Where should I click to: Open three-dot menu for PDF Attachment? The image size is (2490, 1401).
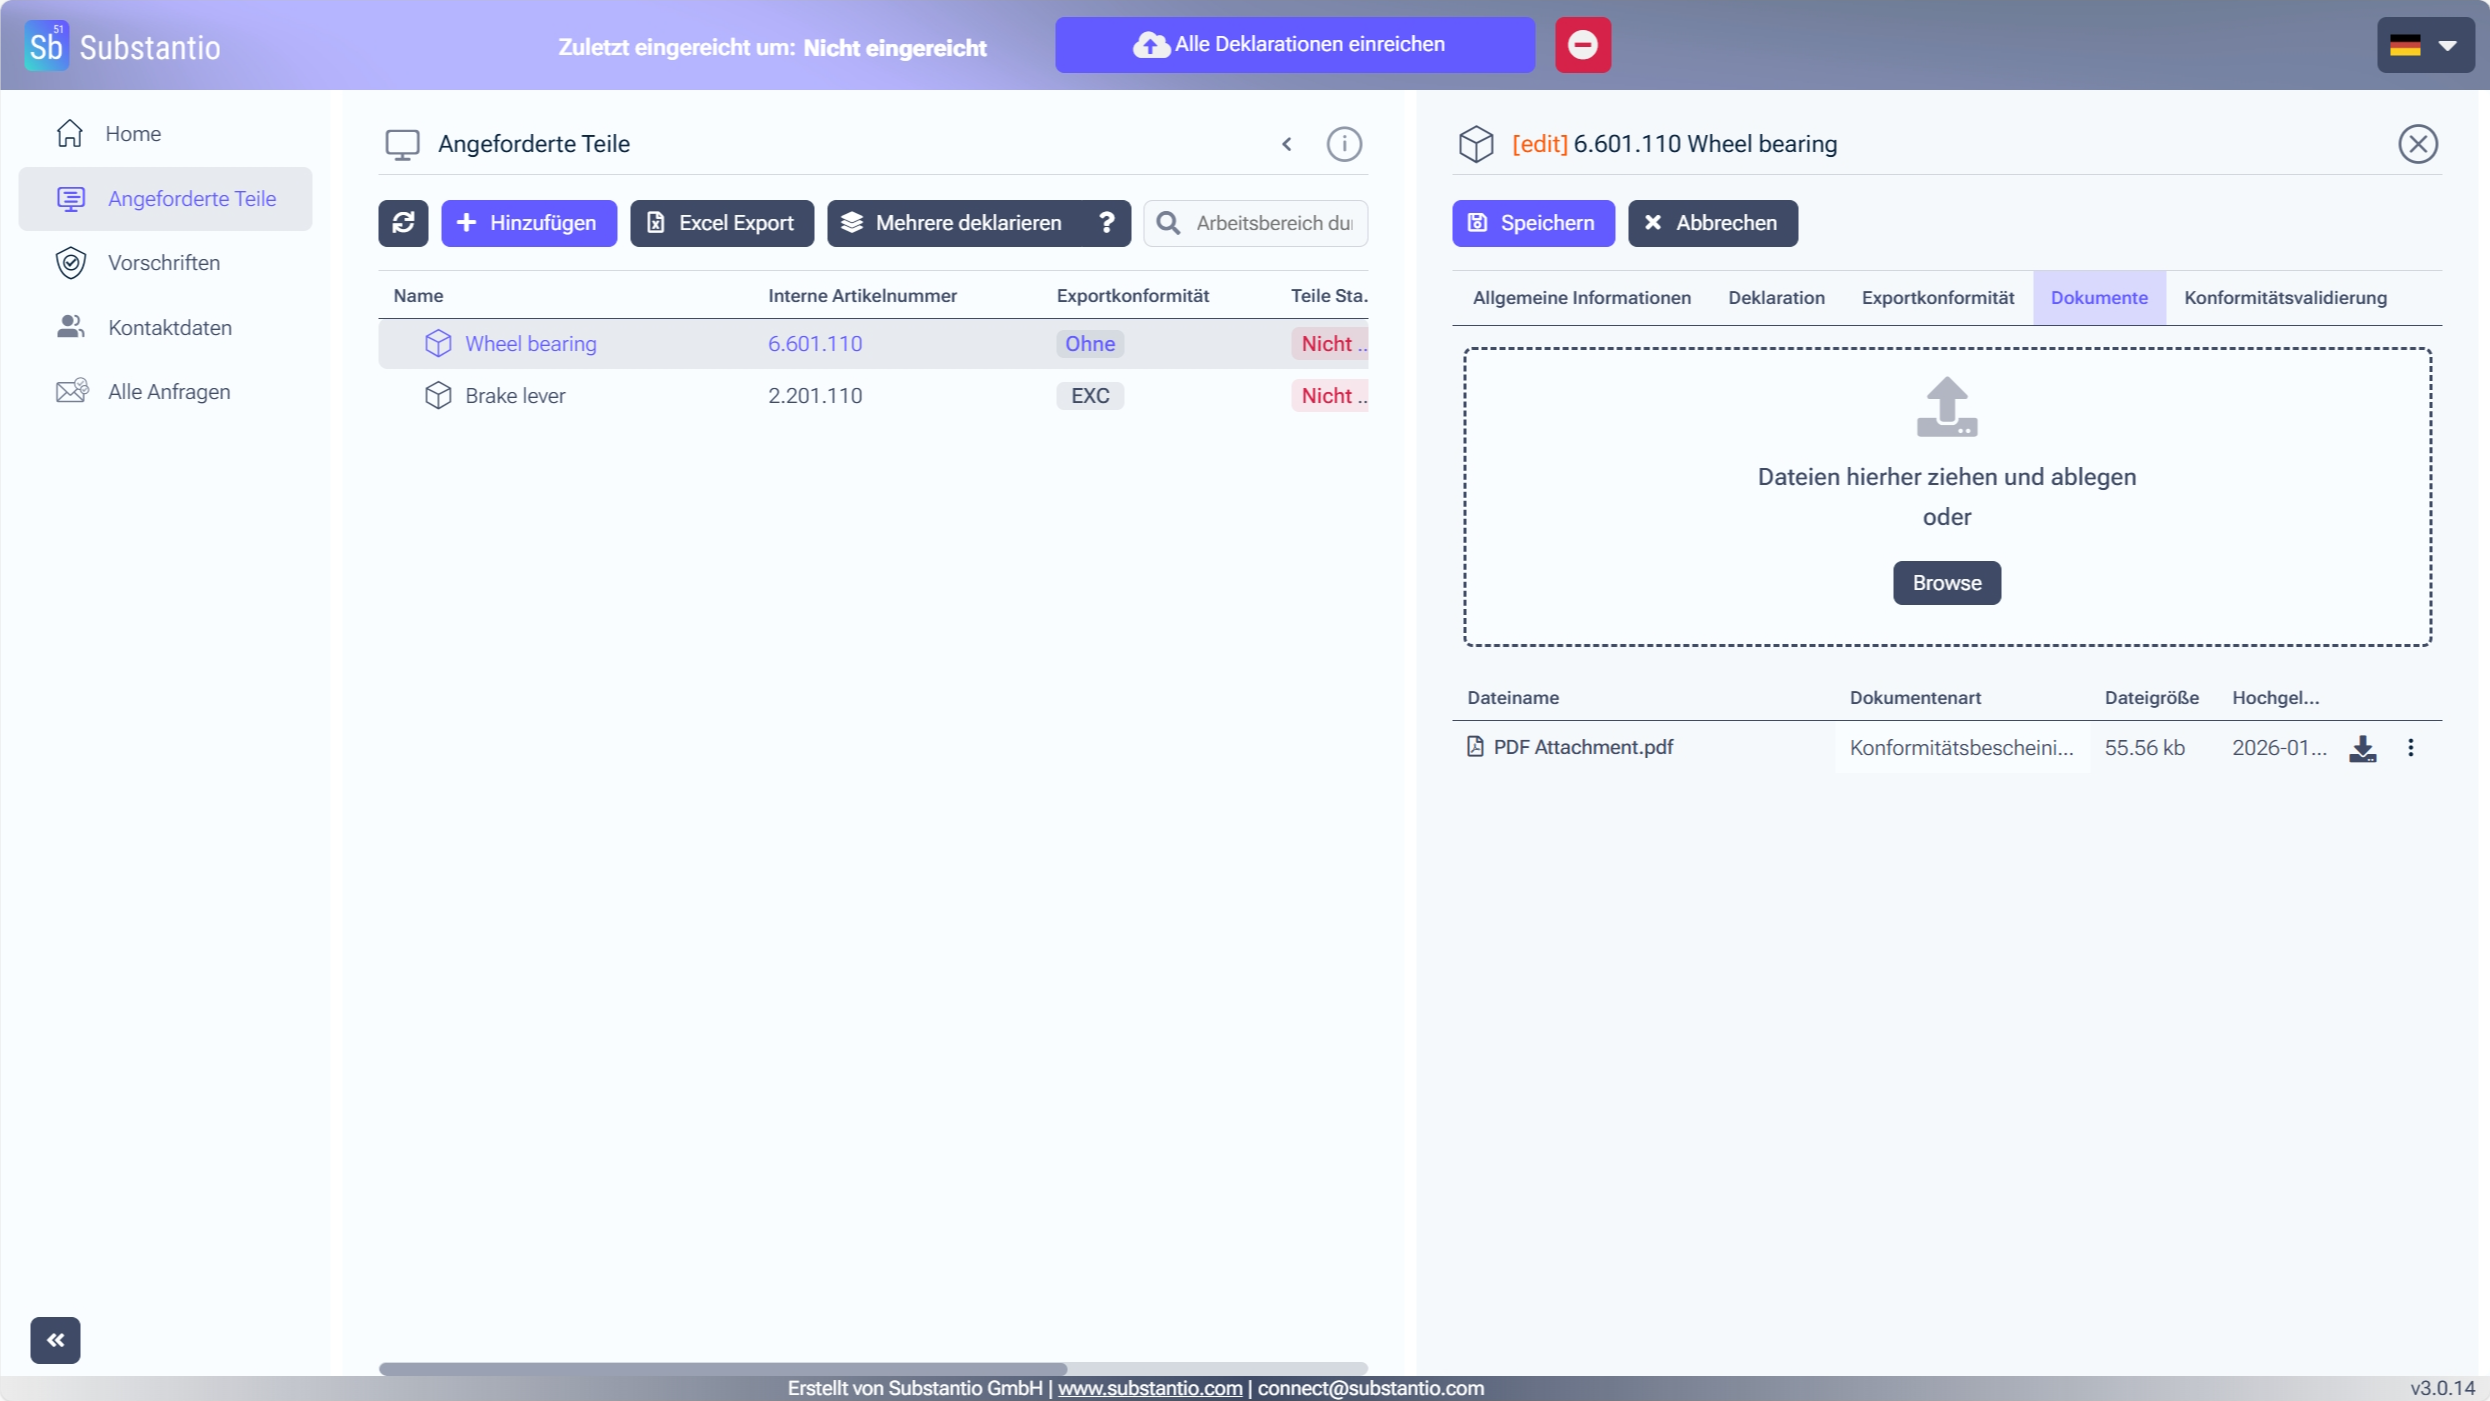coord(2410,748)
